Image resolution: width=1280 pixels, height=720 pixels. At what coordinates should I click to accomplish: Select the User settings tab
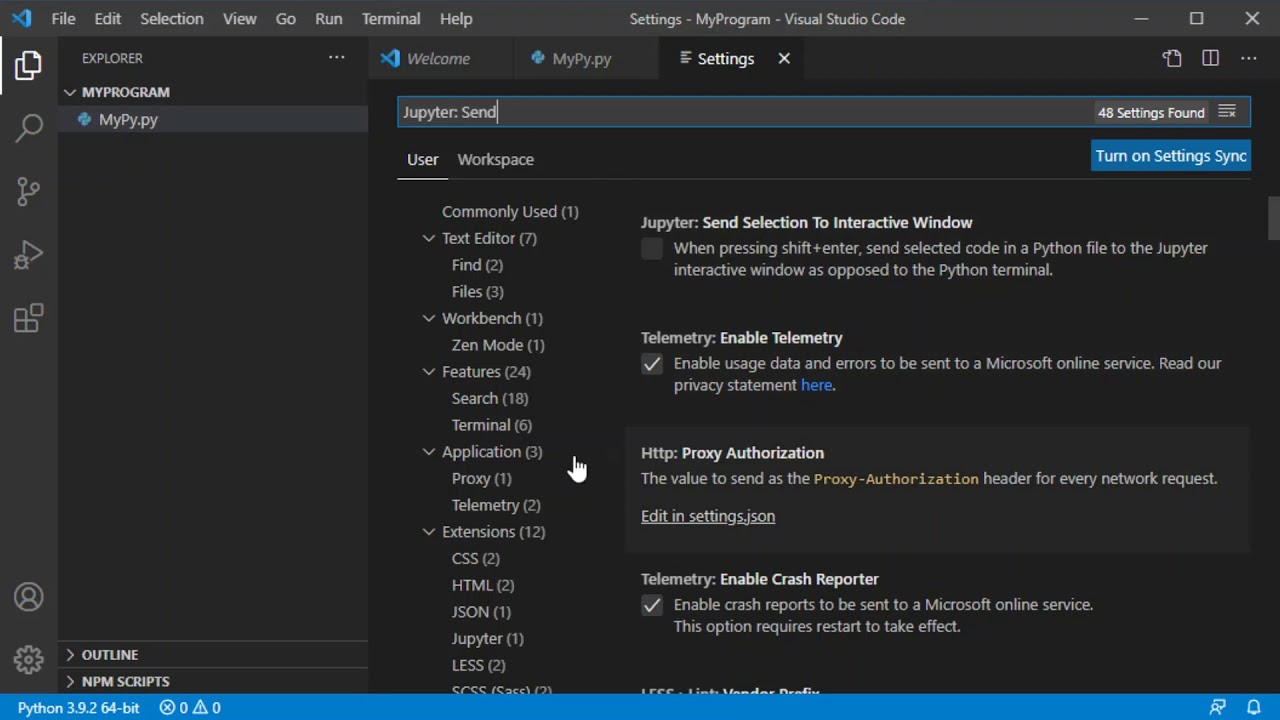tap(422, 160)
